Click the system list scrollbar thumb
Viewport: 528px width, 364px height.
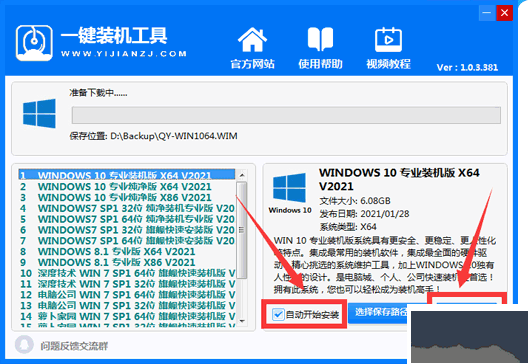click(242, 230)
